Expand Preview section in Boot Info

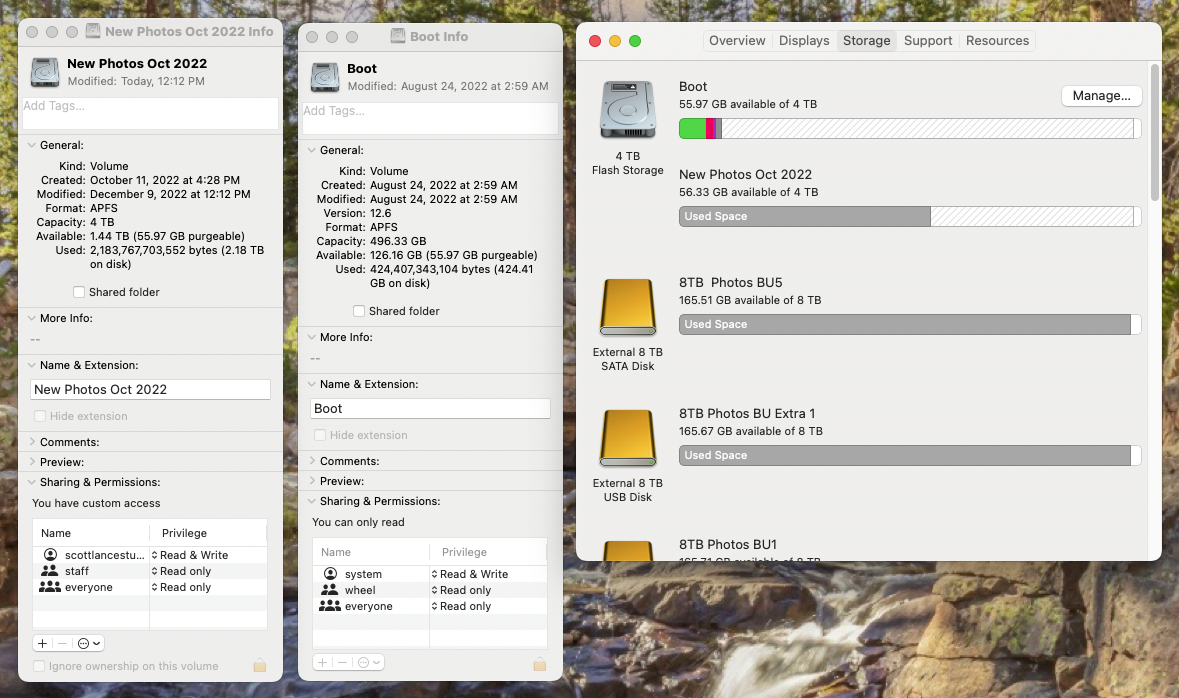point(311,481)
